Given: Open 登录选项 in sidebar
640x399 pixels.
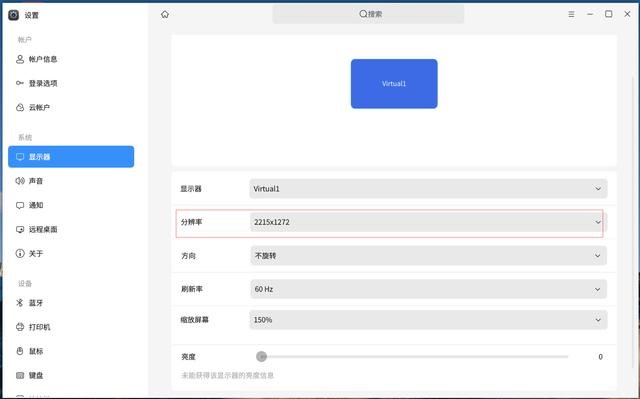Looking at the screenshot, I should tap(71, 84).
